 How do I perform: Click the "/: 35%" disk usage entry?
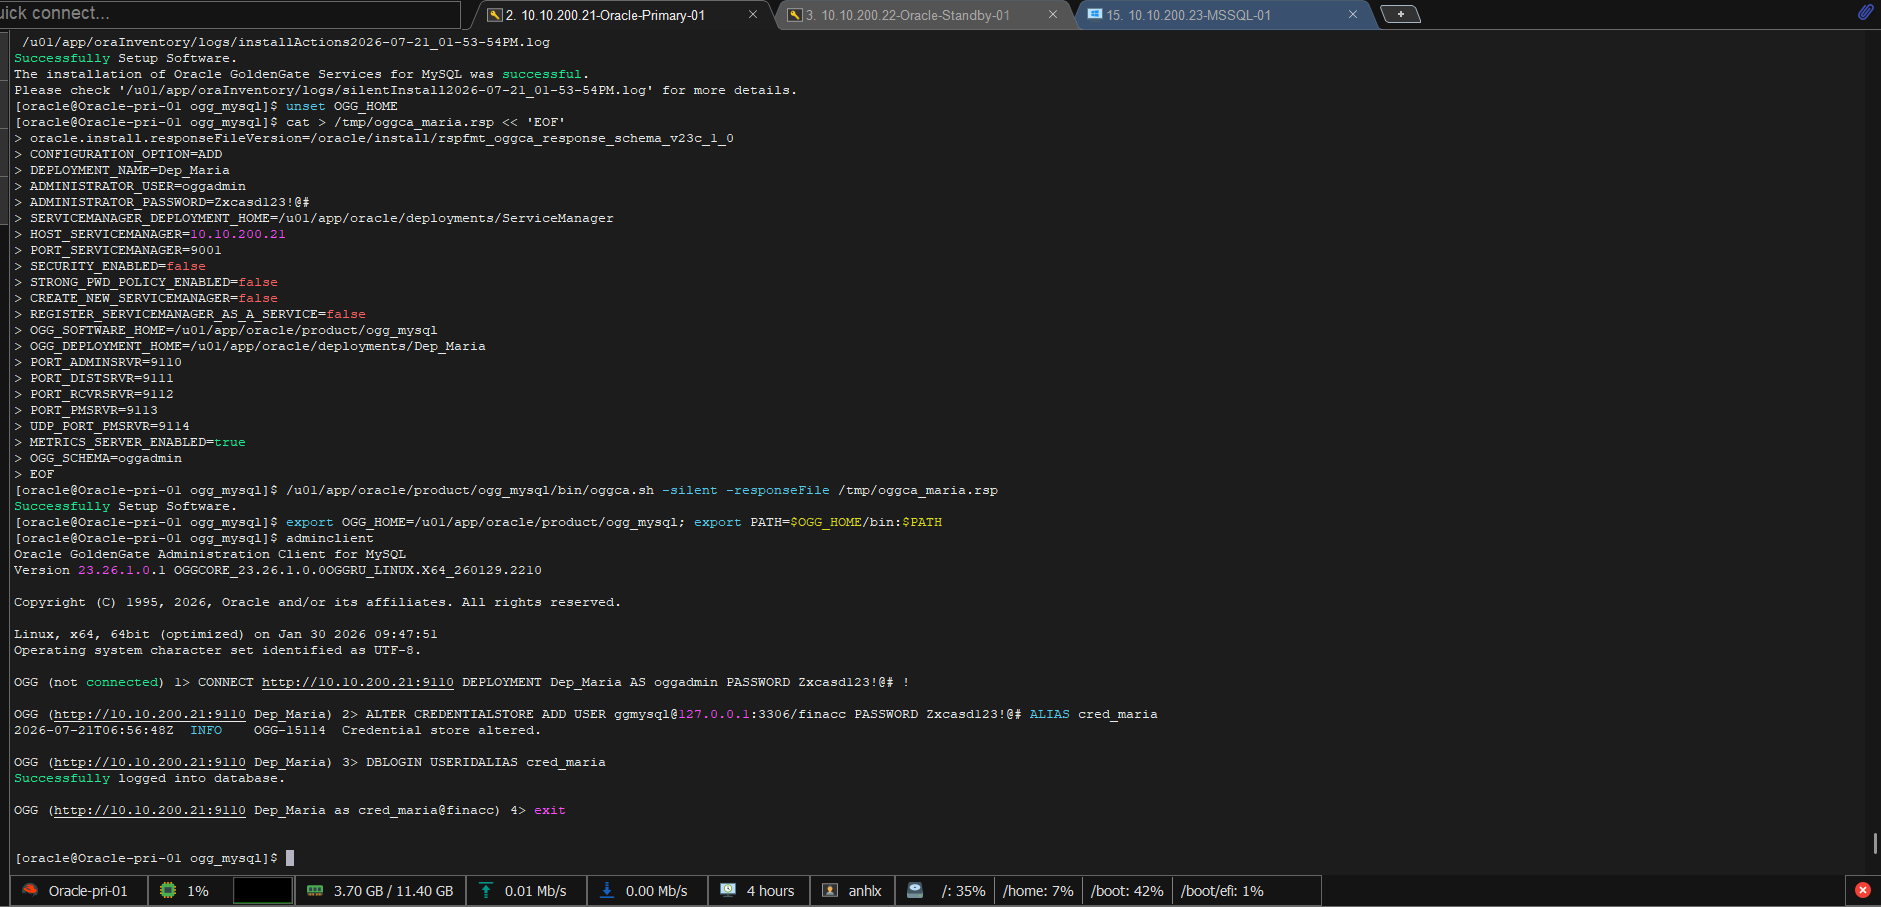point(963,891)
